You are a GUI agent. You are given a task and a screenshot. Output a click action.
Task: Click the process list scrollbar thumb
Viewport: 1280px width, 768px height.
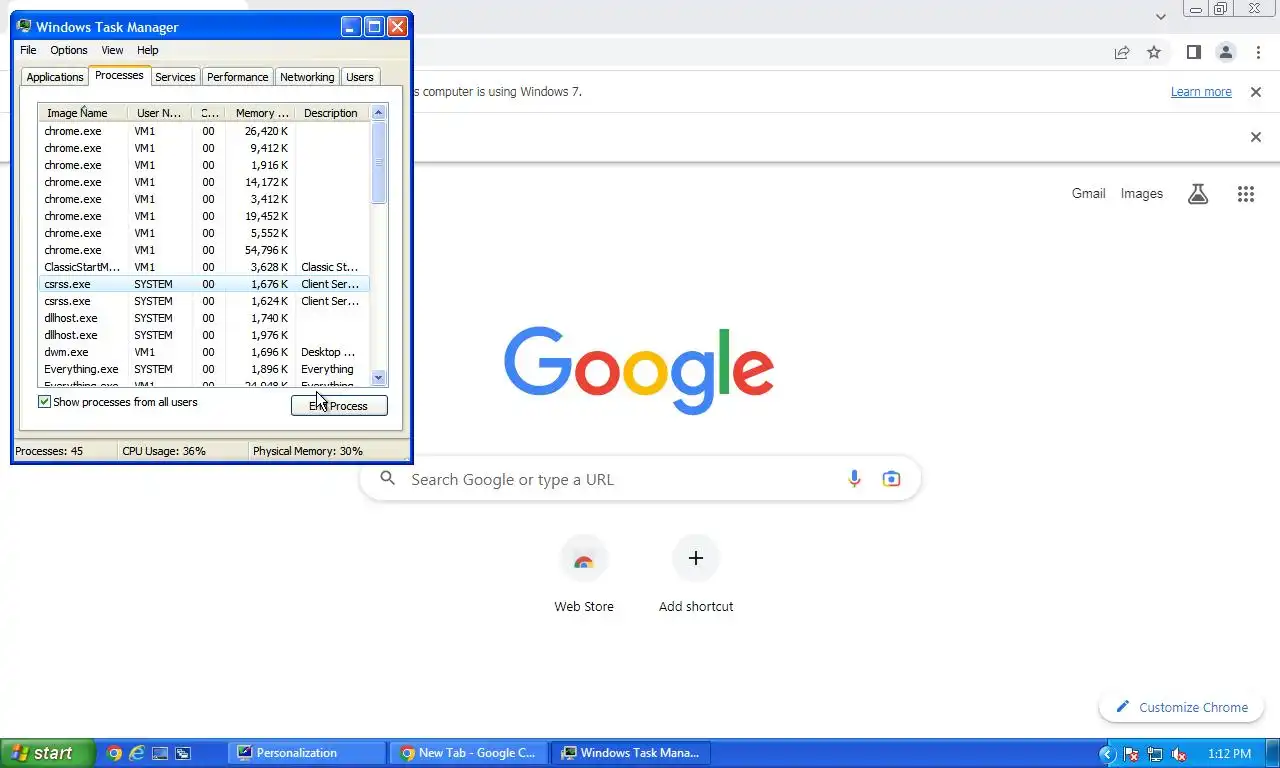click(379, 162)
